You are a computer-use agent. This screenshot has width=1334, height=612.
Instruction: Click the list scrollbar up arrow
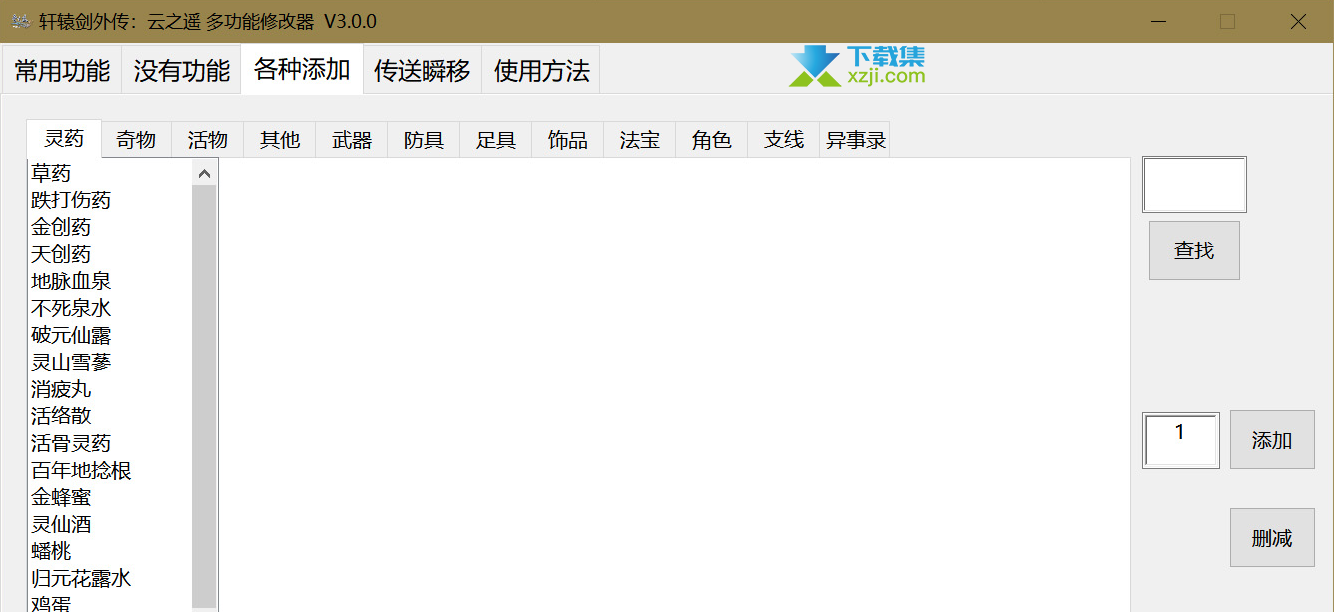tap(204, 173)
